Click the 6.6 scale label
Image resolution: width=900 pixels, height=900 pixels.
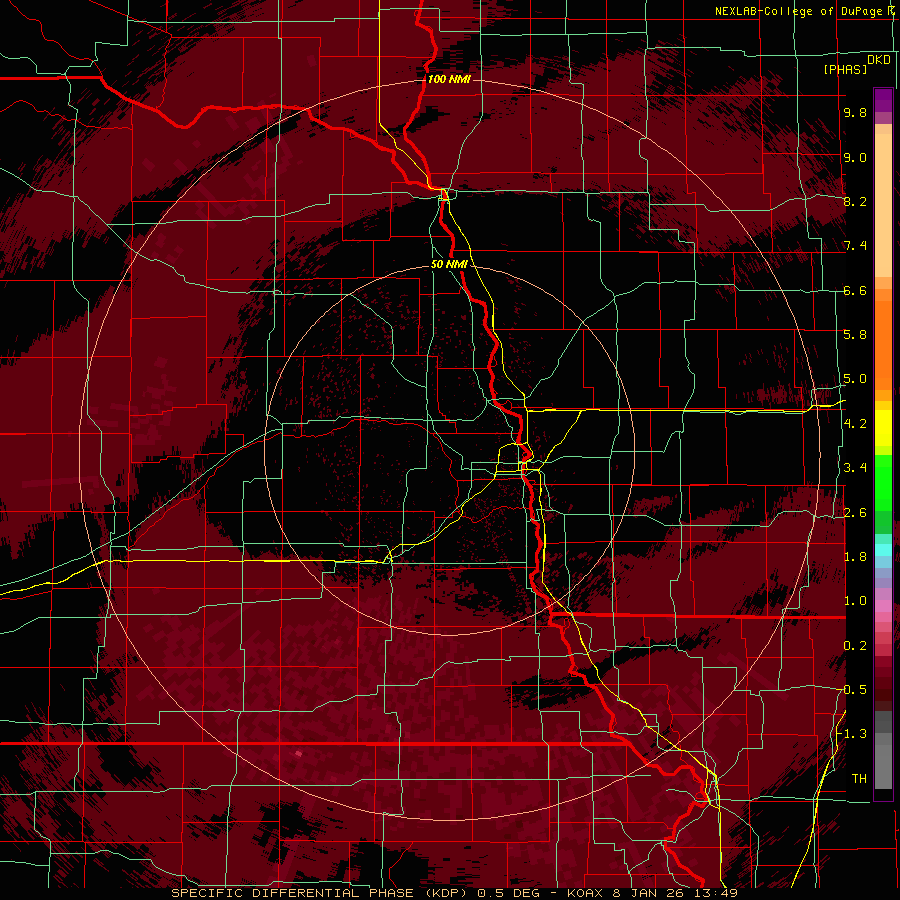pyautogui.click(x=855, y=290)
